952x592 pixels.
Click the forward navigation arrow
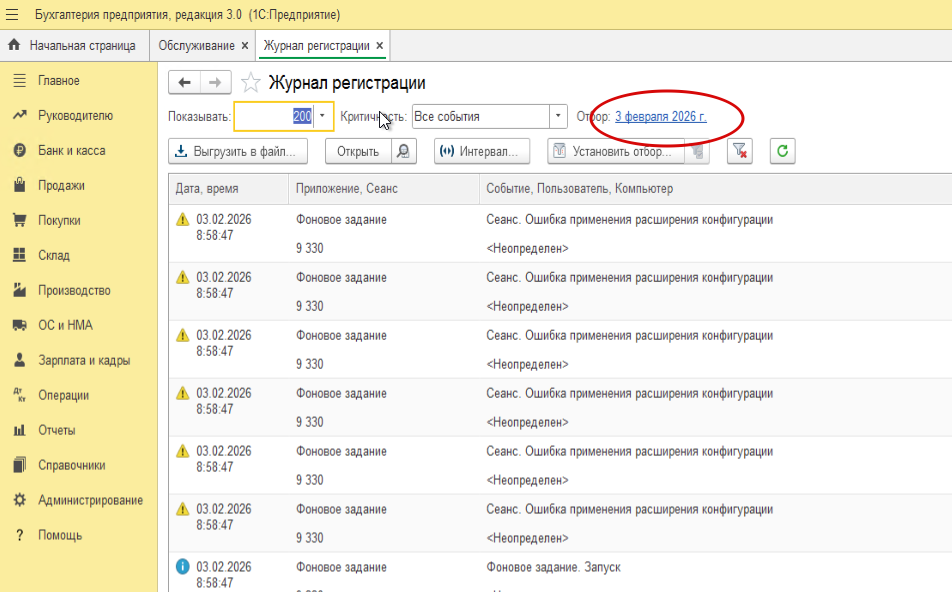click(x=216, y=83)
